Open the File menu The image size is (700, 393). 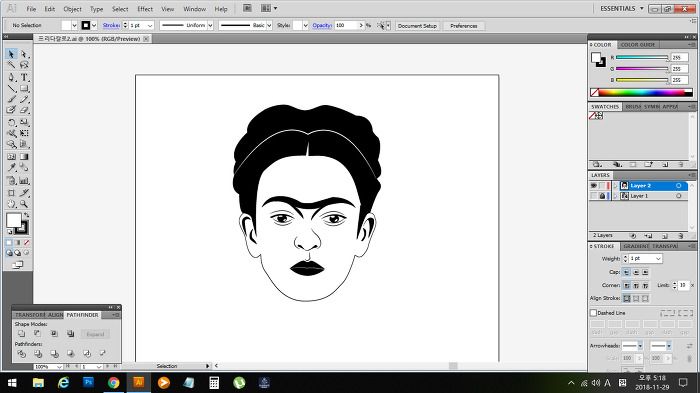pyautogui.click(x=31, y=9)
